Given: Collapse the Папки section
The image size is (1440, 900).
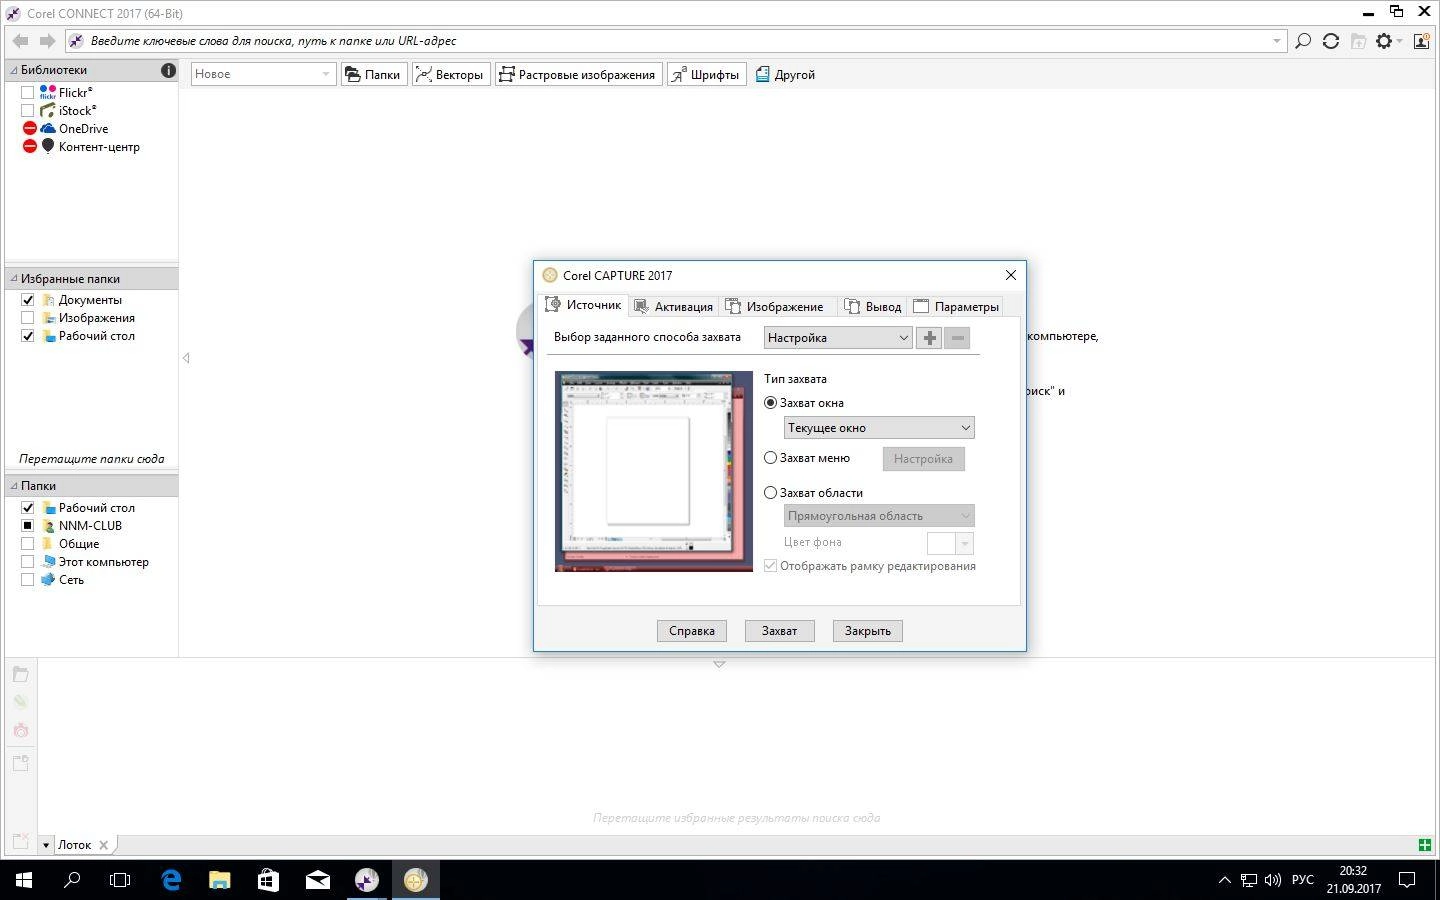Looking at the screenshot, I should 14,486.
